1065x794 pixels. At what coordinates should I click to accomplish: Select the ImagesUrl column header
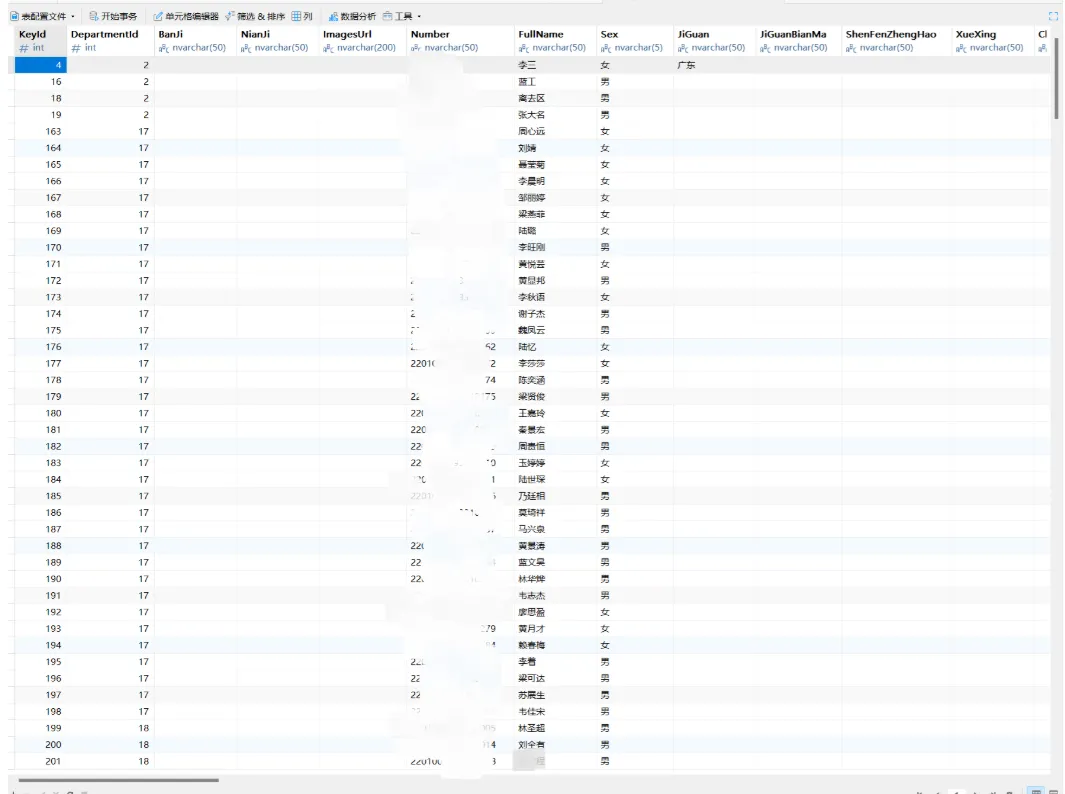coord(363,41)
